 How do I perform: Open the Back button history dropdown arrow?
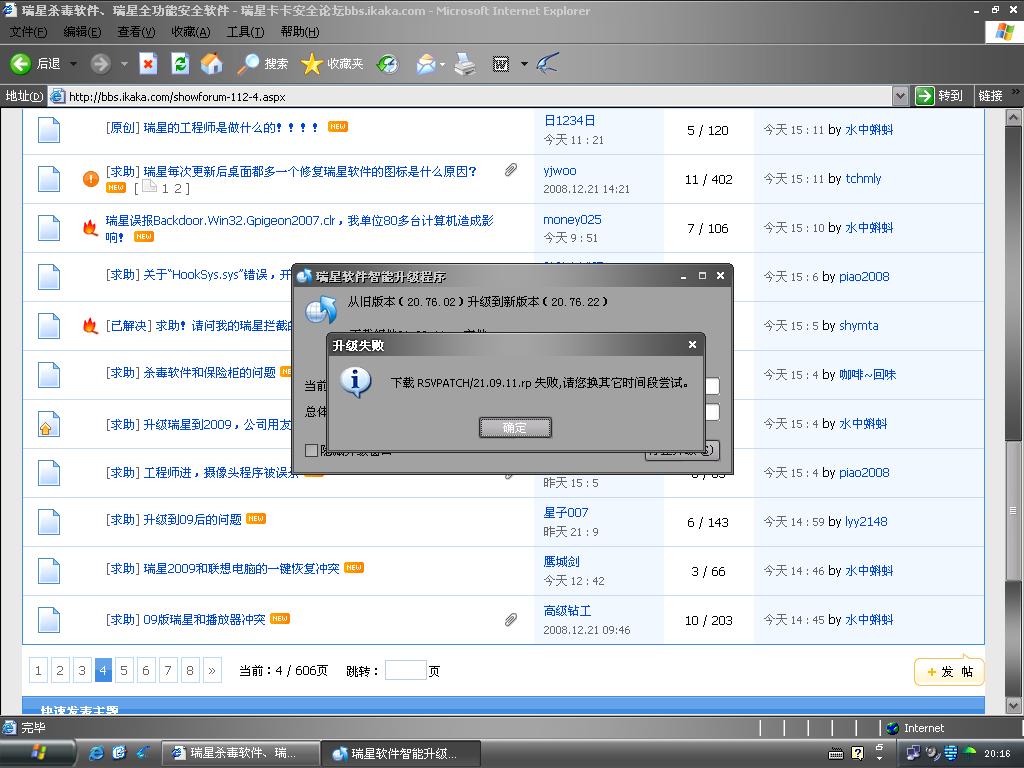pos(73,63)
